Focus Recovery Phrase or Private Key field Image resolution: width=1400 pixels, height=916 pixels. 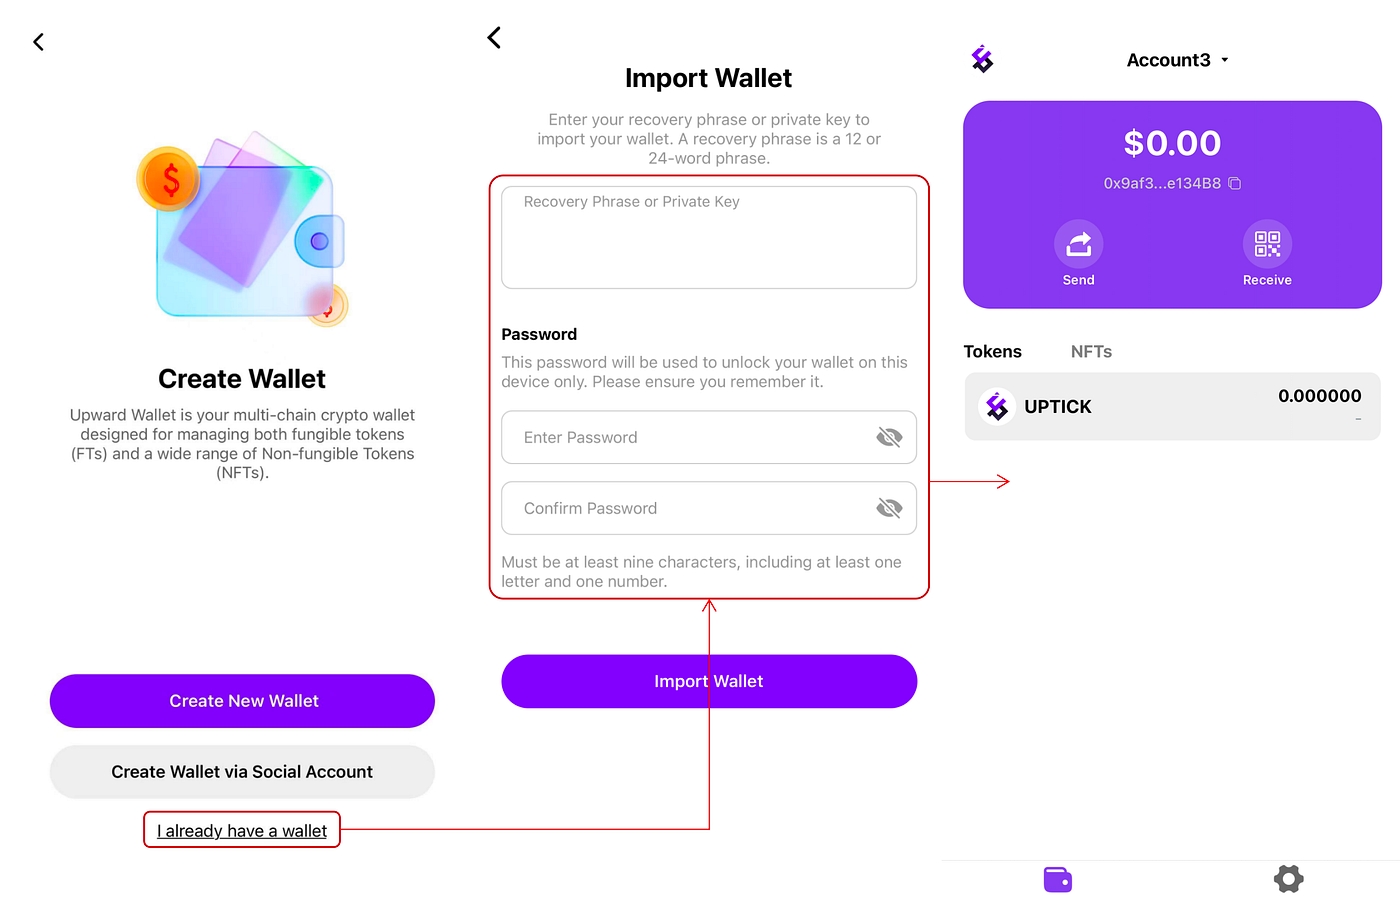click(708, 238)
